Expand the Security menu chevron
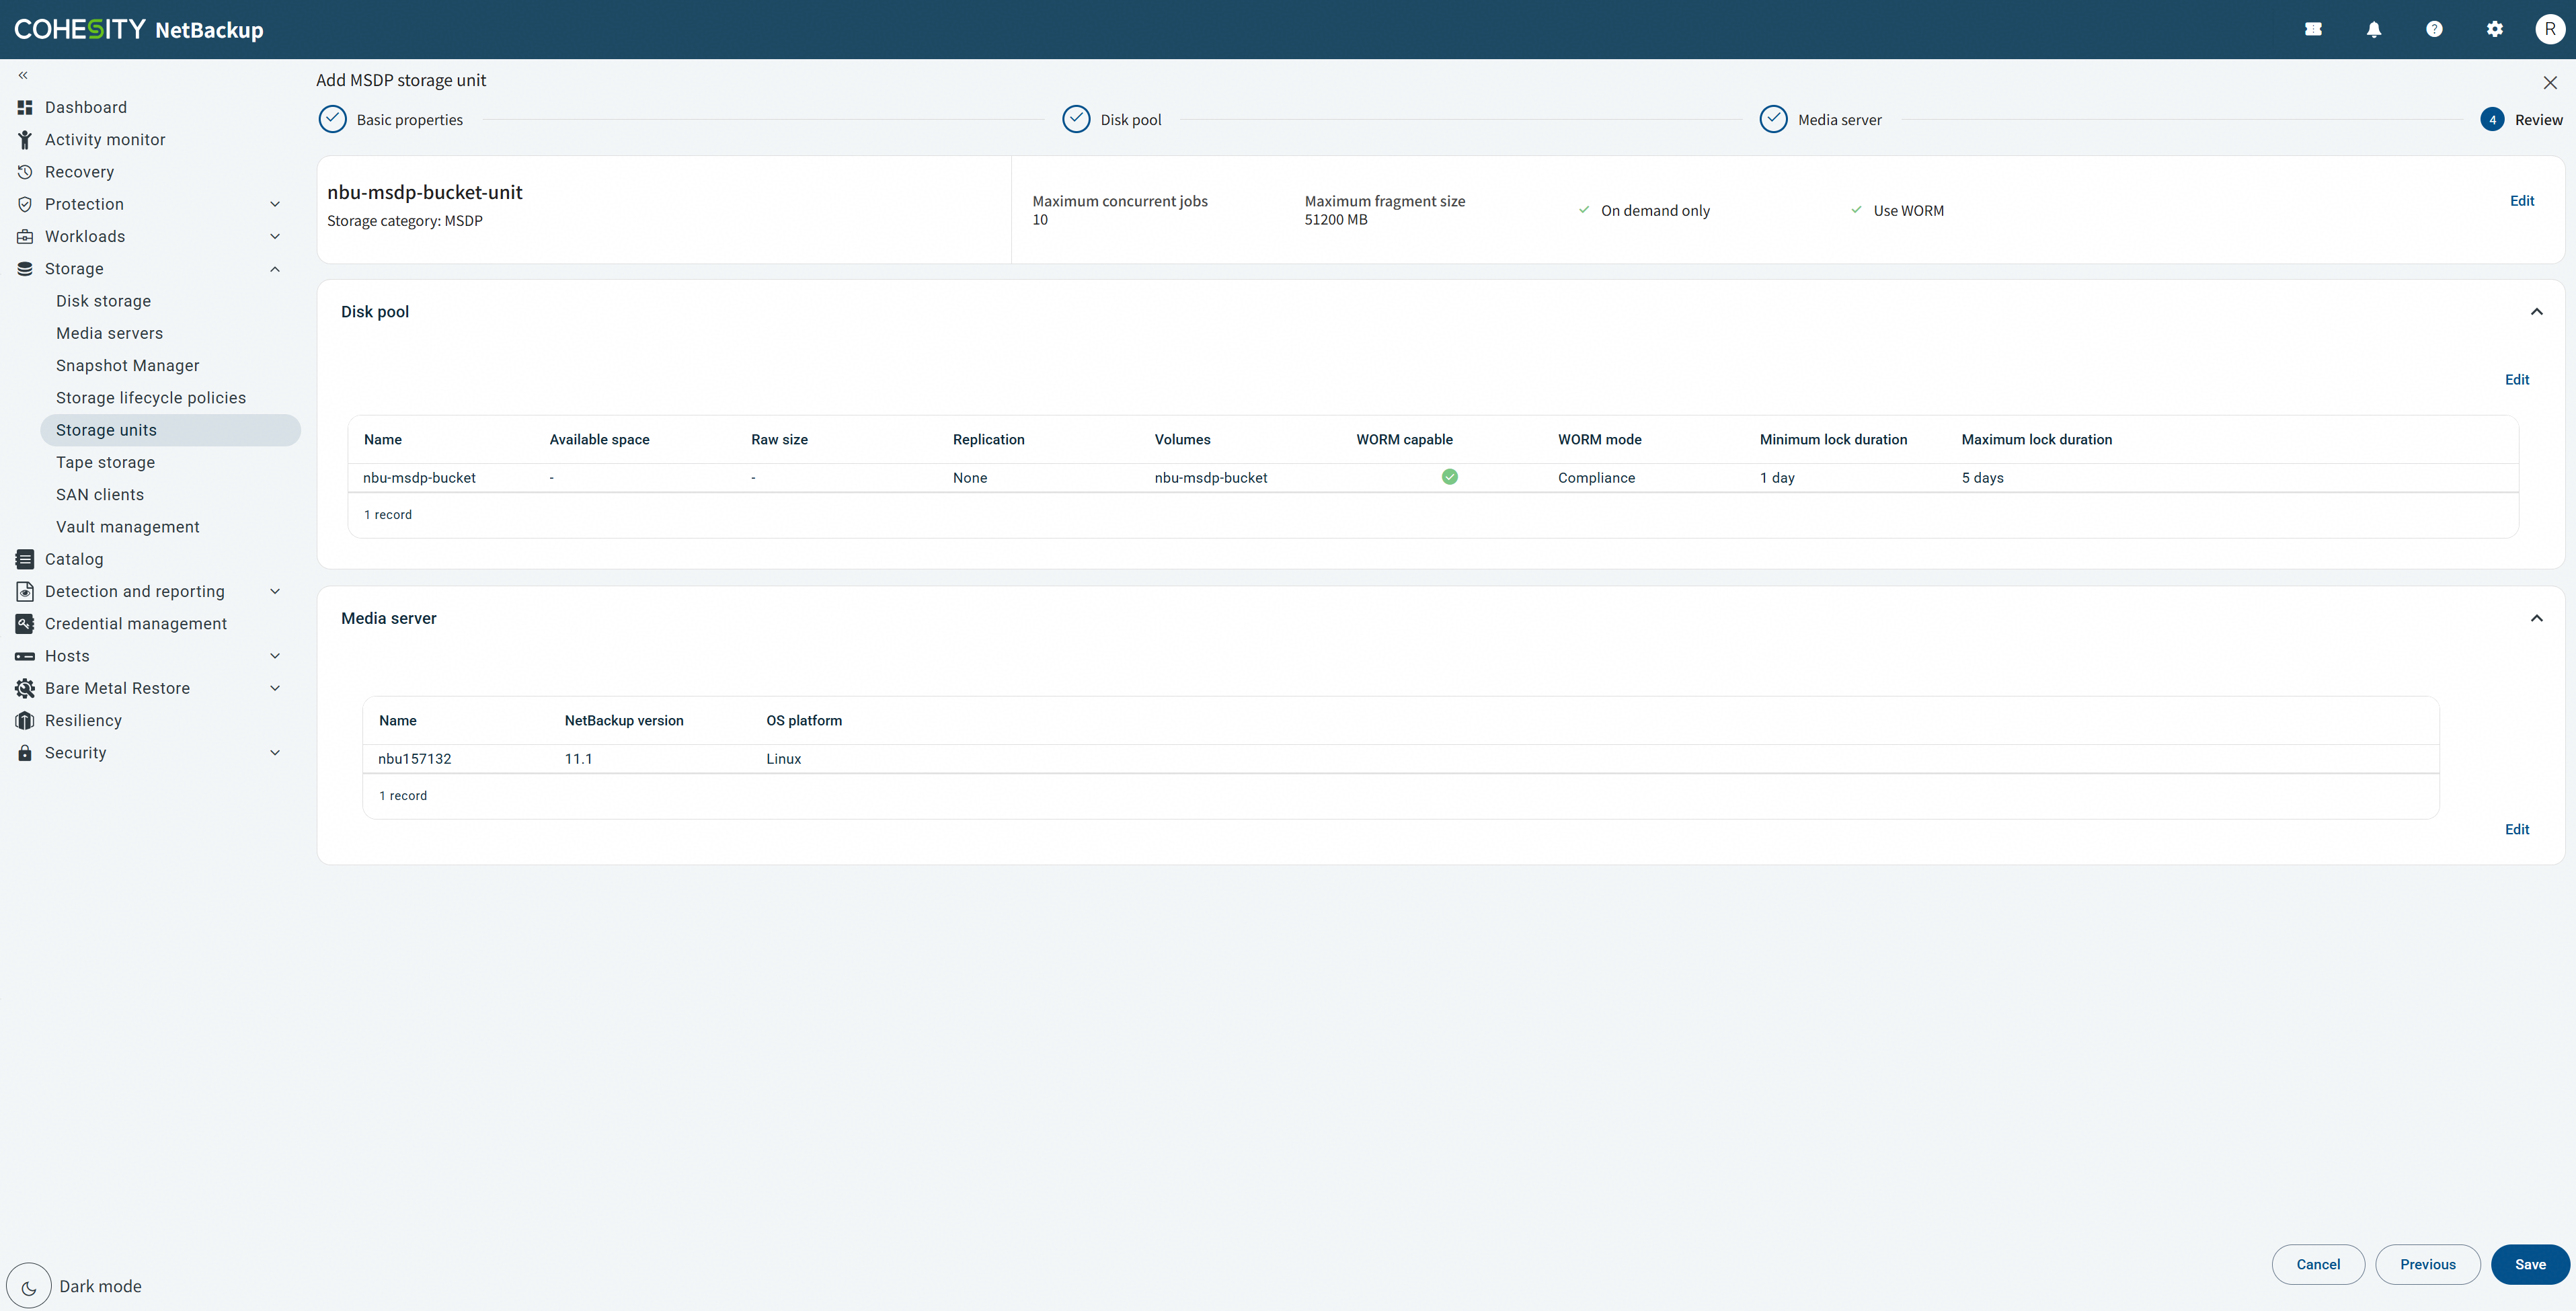The height and width of the screenshot is (1311, 2576). (275, 753)
